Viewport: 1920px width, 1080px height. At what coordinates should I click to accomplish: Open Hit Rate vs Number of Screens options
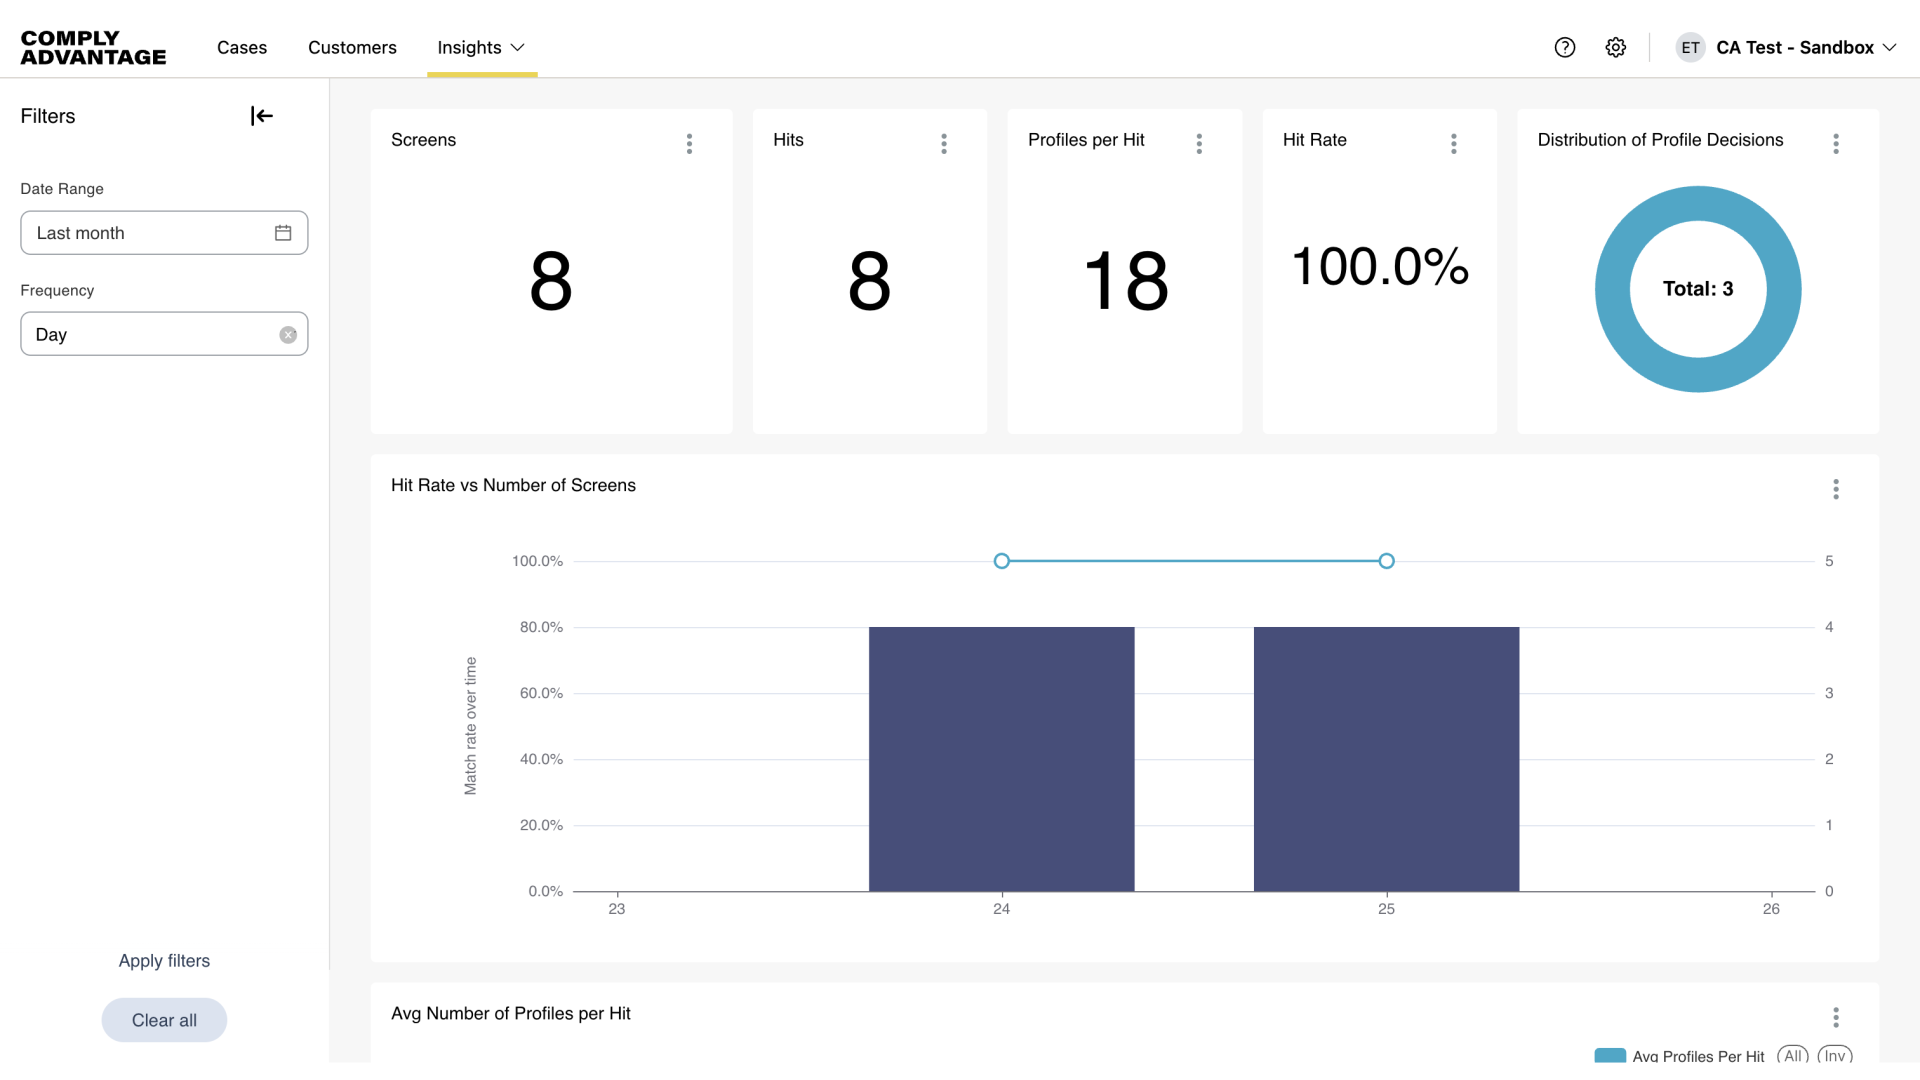click(1836, 489)
